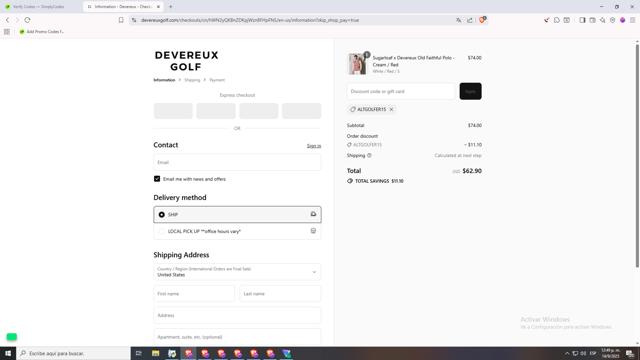640x360 pixels.
Task: Open the Windows notification center icon
Action: (x=630, y=353)
